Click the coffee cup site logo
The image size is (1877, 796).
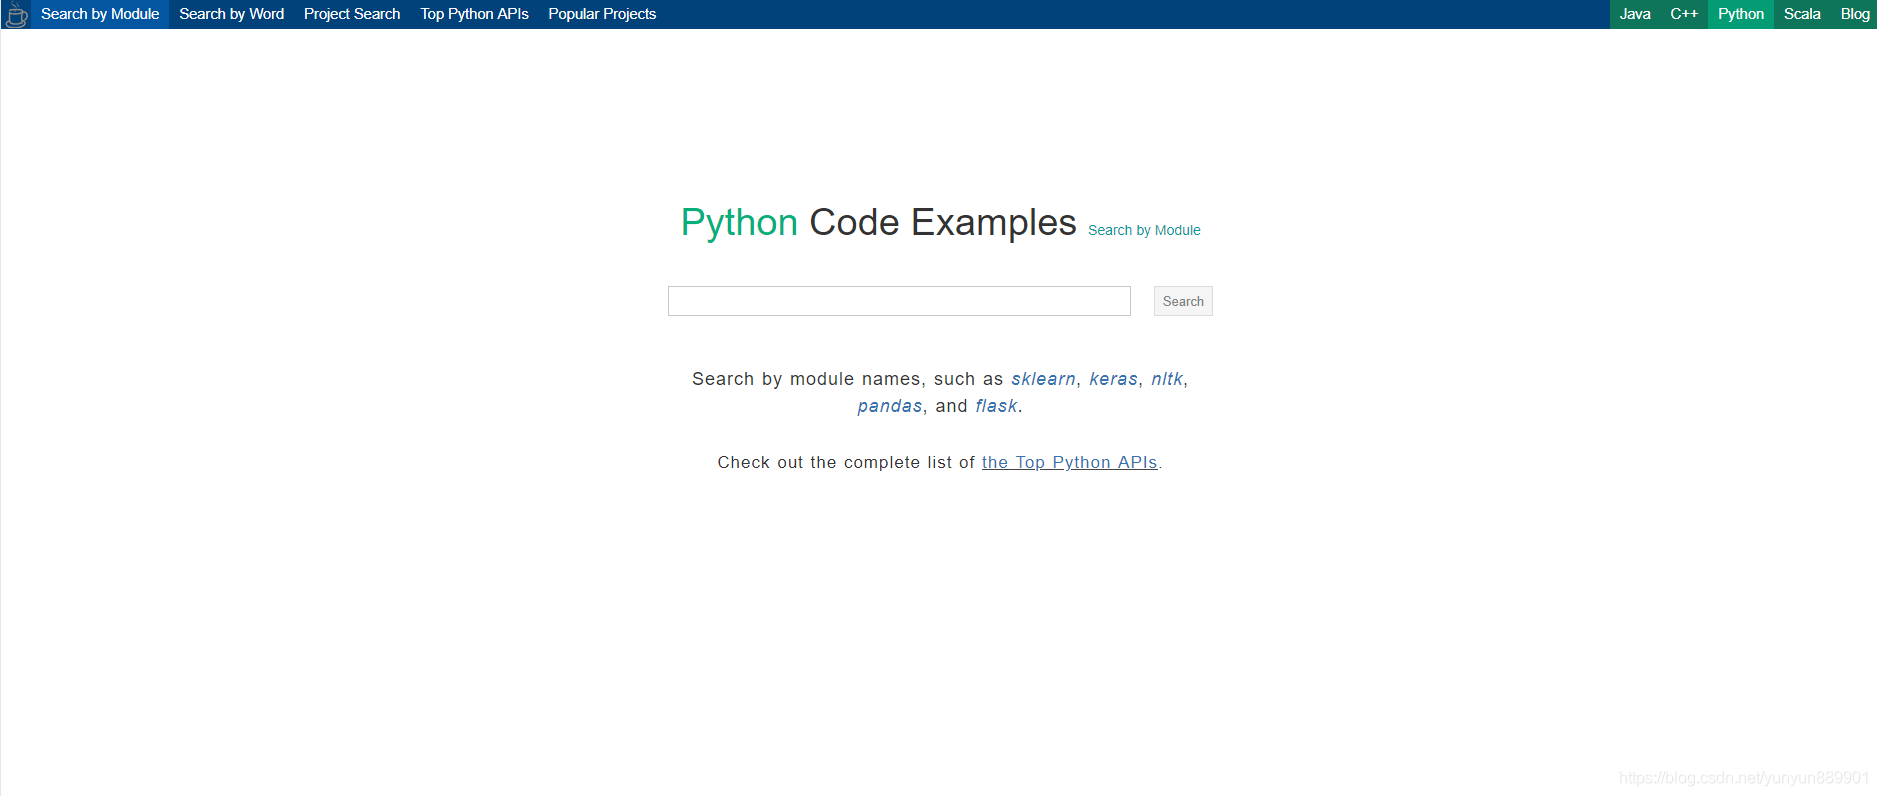(16, 14)
